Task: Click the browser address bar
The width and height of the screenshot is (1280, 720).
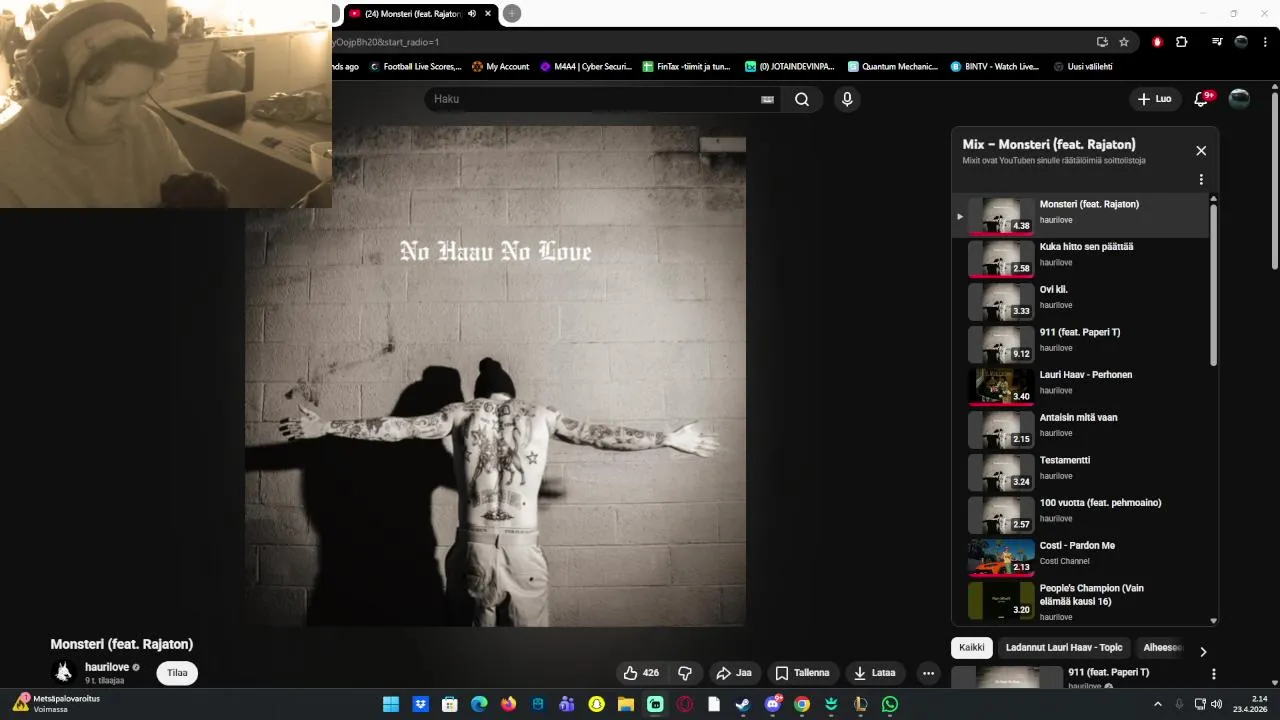Action: pyautogui.click(x=710, y=42)
